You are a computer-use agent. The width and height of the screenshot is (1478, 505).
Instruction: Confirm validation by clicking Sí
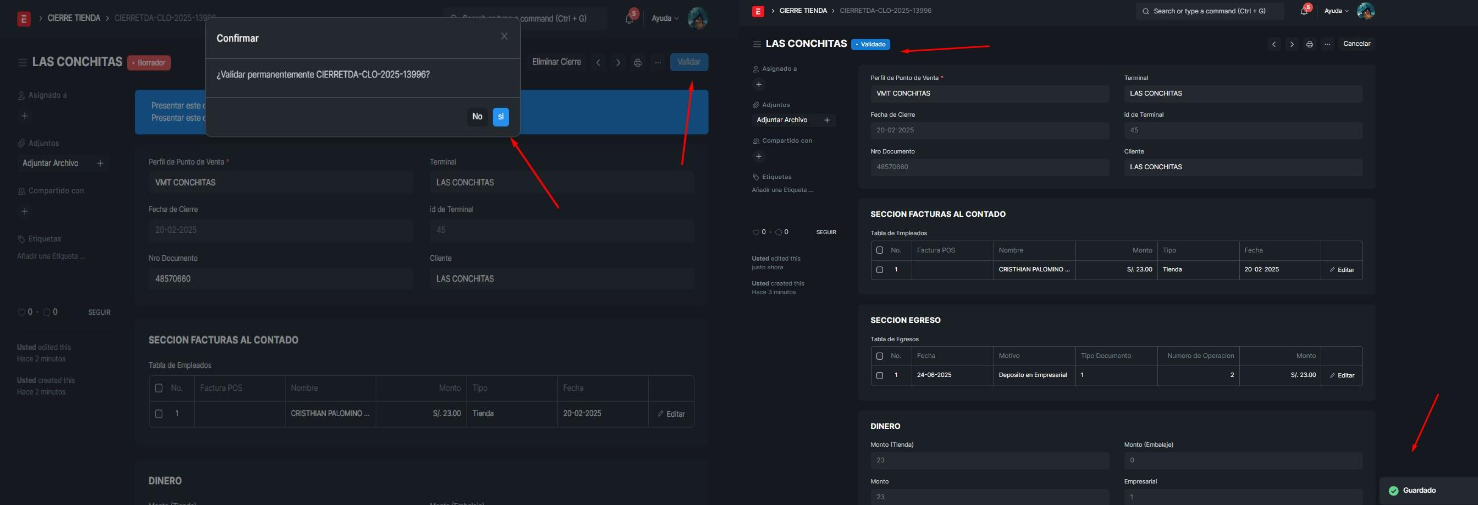pos(501,117)
